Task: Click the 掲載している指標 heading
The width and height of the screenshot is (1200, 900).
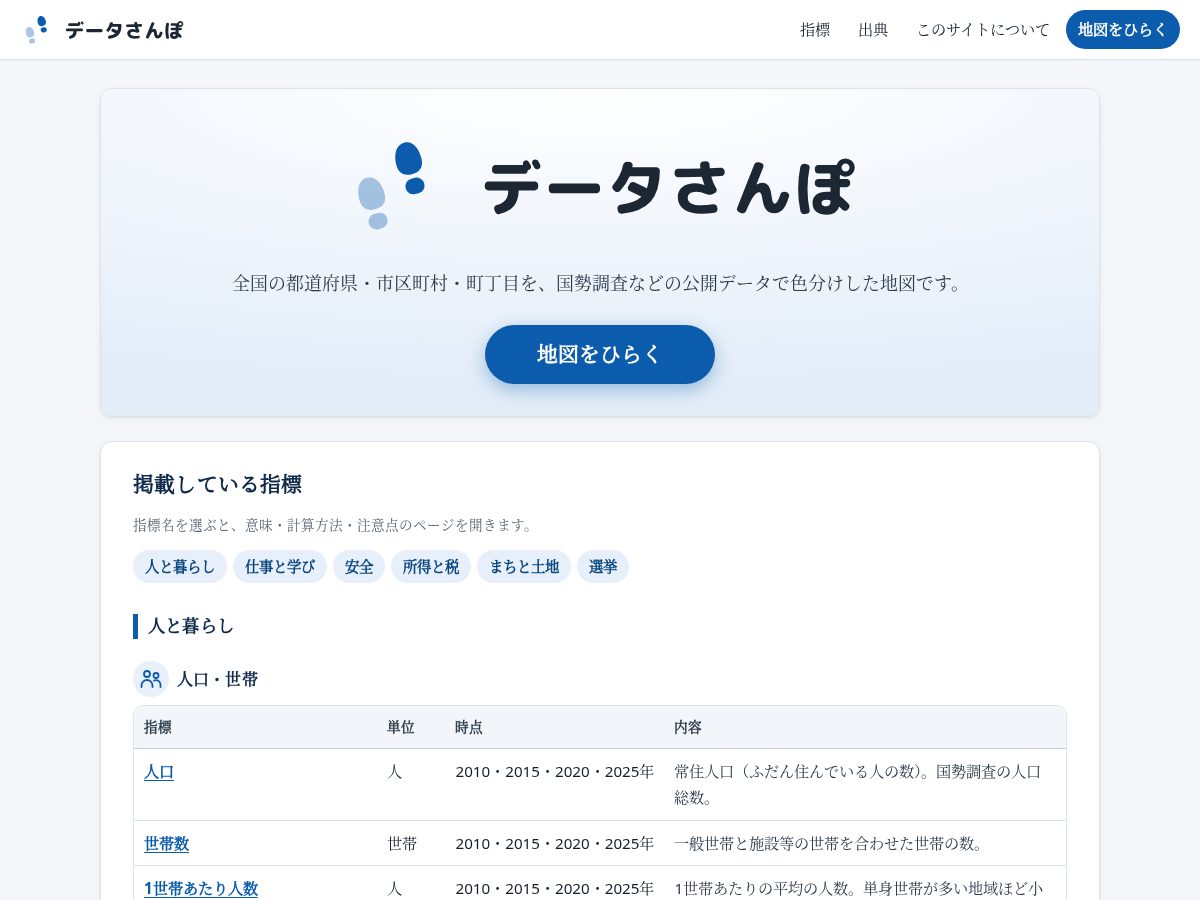Action: click(217, 485)
